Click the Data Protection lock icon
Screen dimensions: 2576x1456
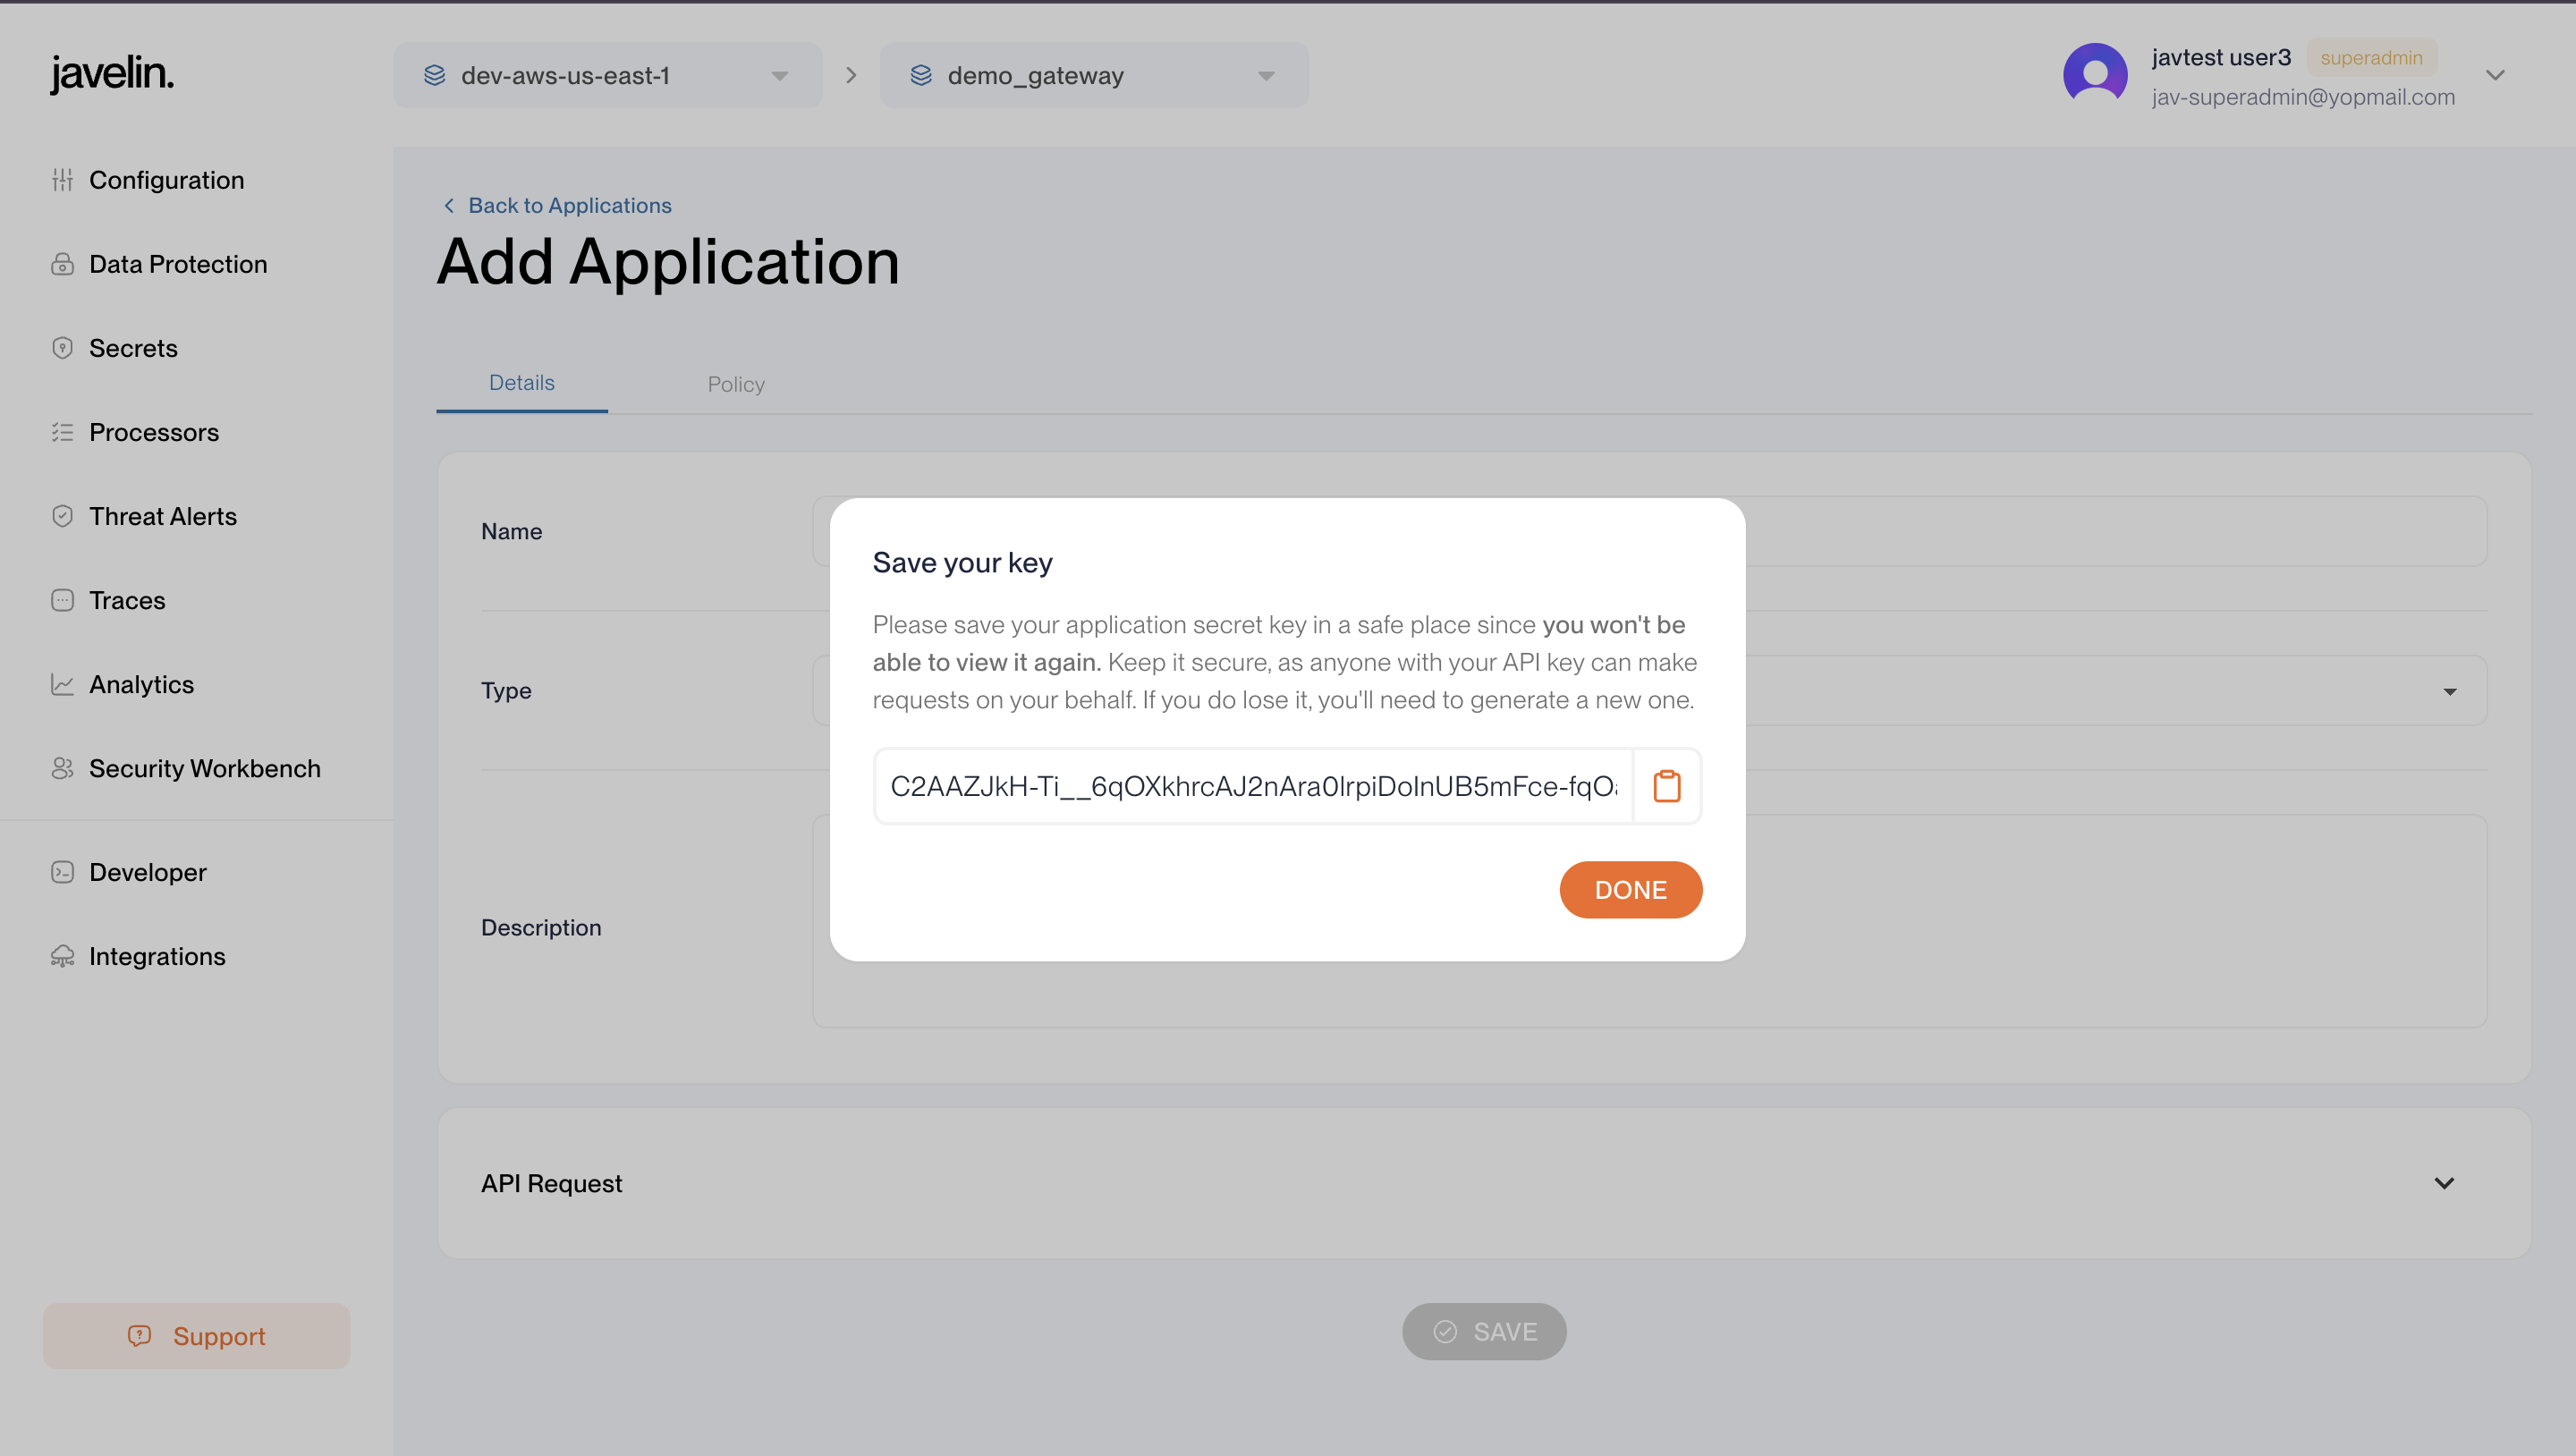pos(62,264)
